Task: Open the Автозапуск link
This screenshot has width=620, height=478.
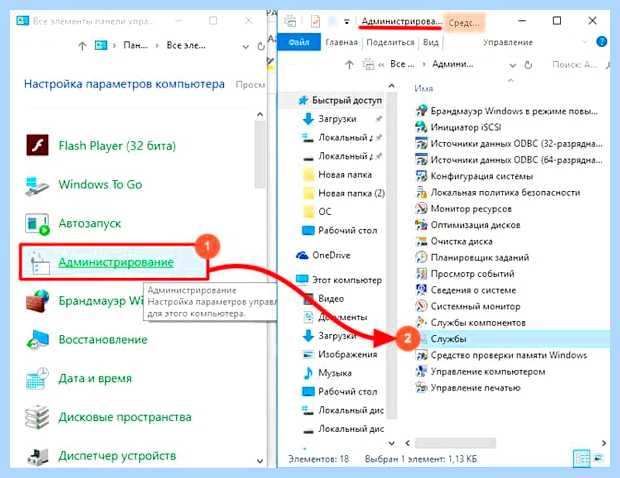Action: coord(90,223)
